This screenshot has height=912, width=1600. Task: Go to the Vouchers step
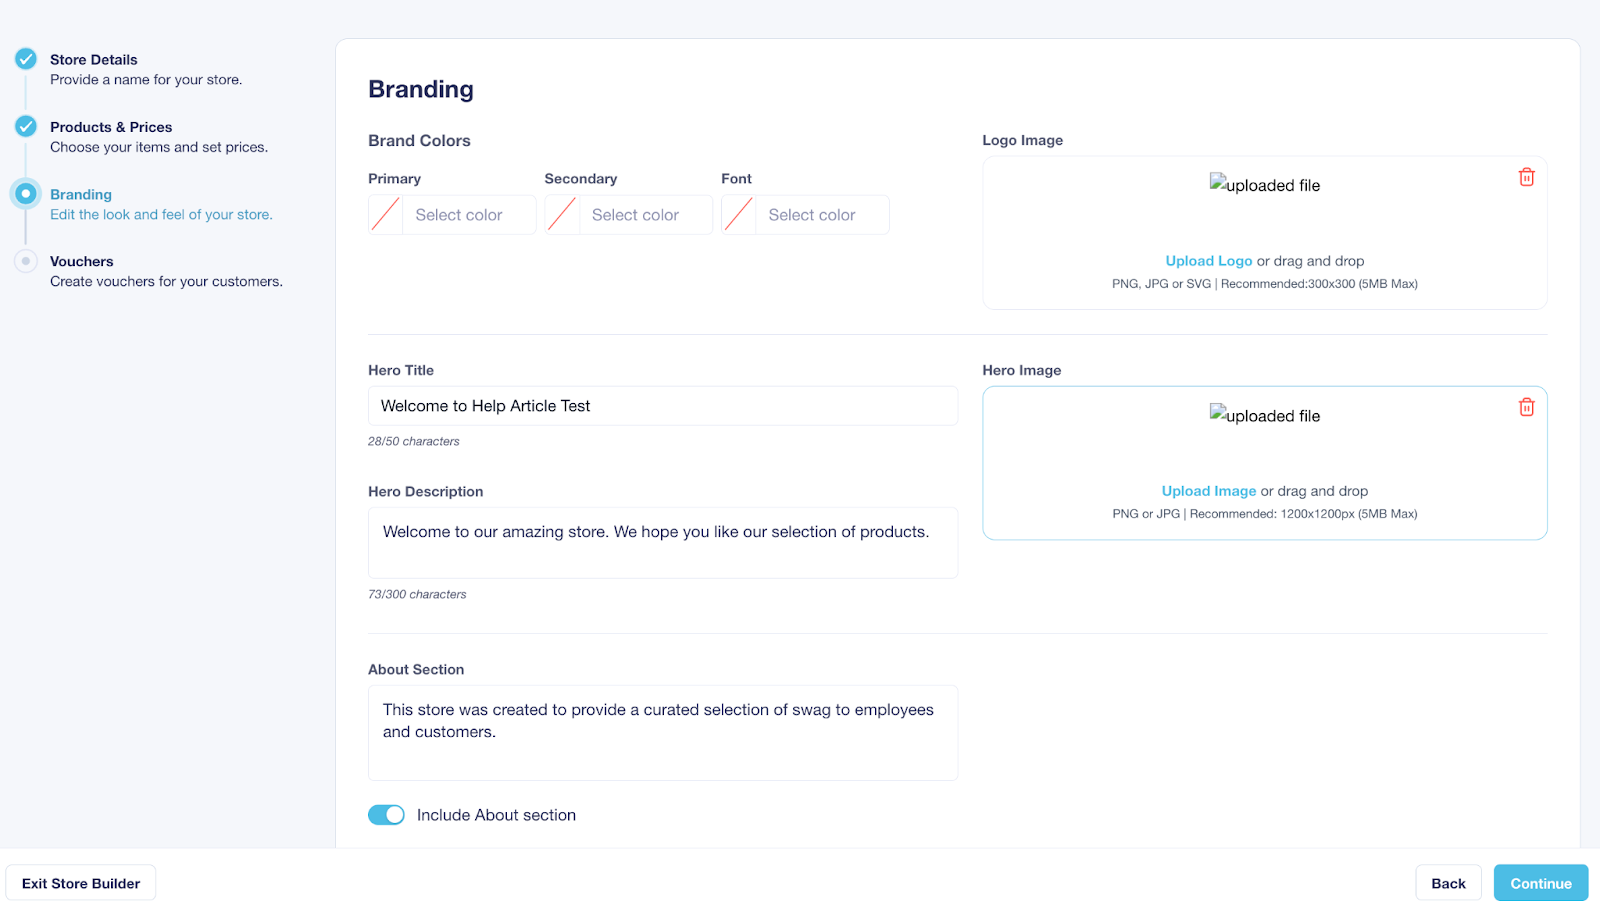click(82, 262)
